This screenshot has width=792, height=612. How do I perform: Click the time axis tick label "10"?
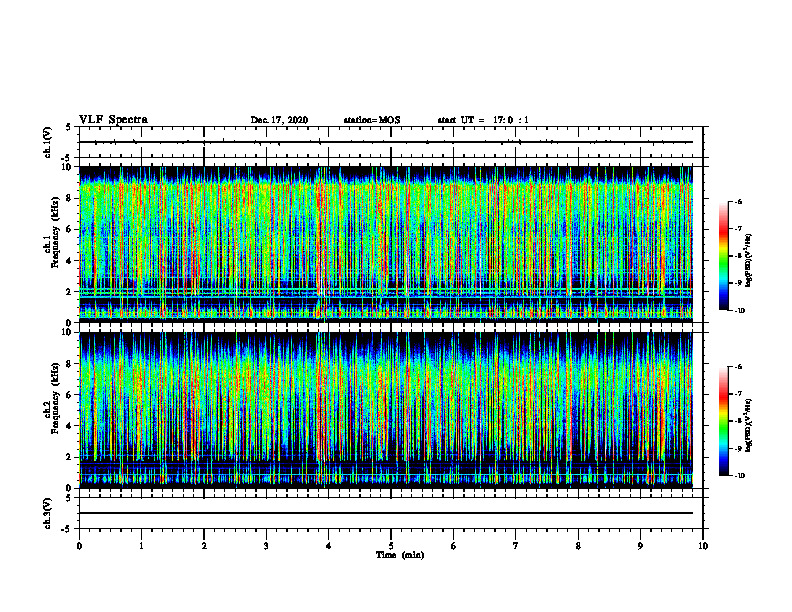pyautogui.click(x=703, y=546)
